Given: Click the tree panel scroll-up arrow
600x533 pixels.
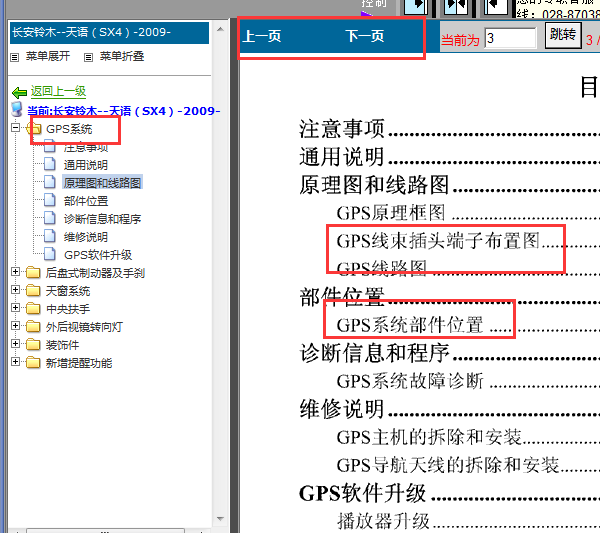Looking at the screenshot, I should [x=220, y=29].
